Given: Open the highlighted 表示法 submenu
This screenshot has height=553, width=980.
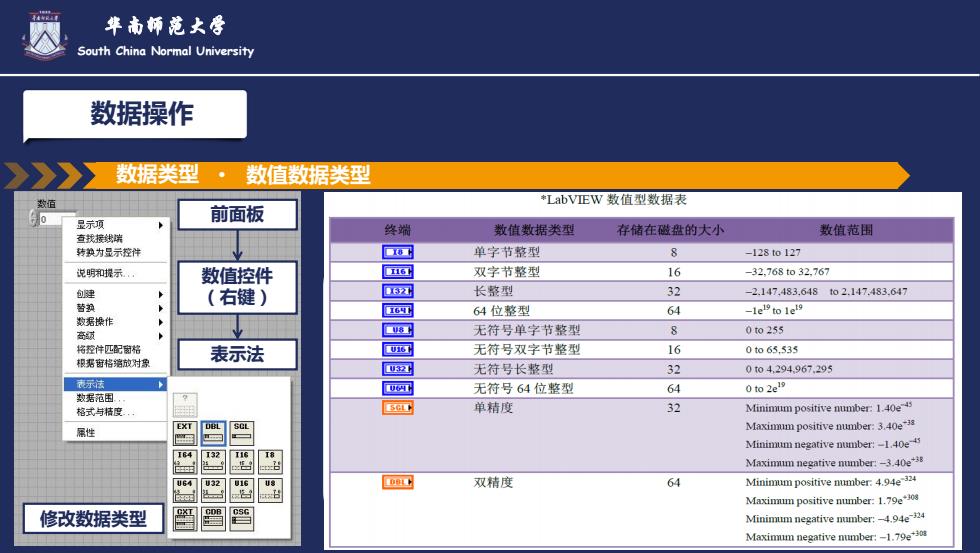Looking at the screenshot, I should pos(116,384).
